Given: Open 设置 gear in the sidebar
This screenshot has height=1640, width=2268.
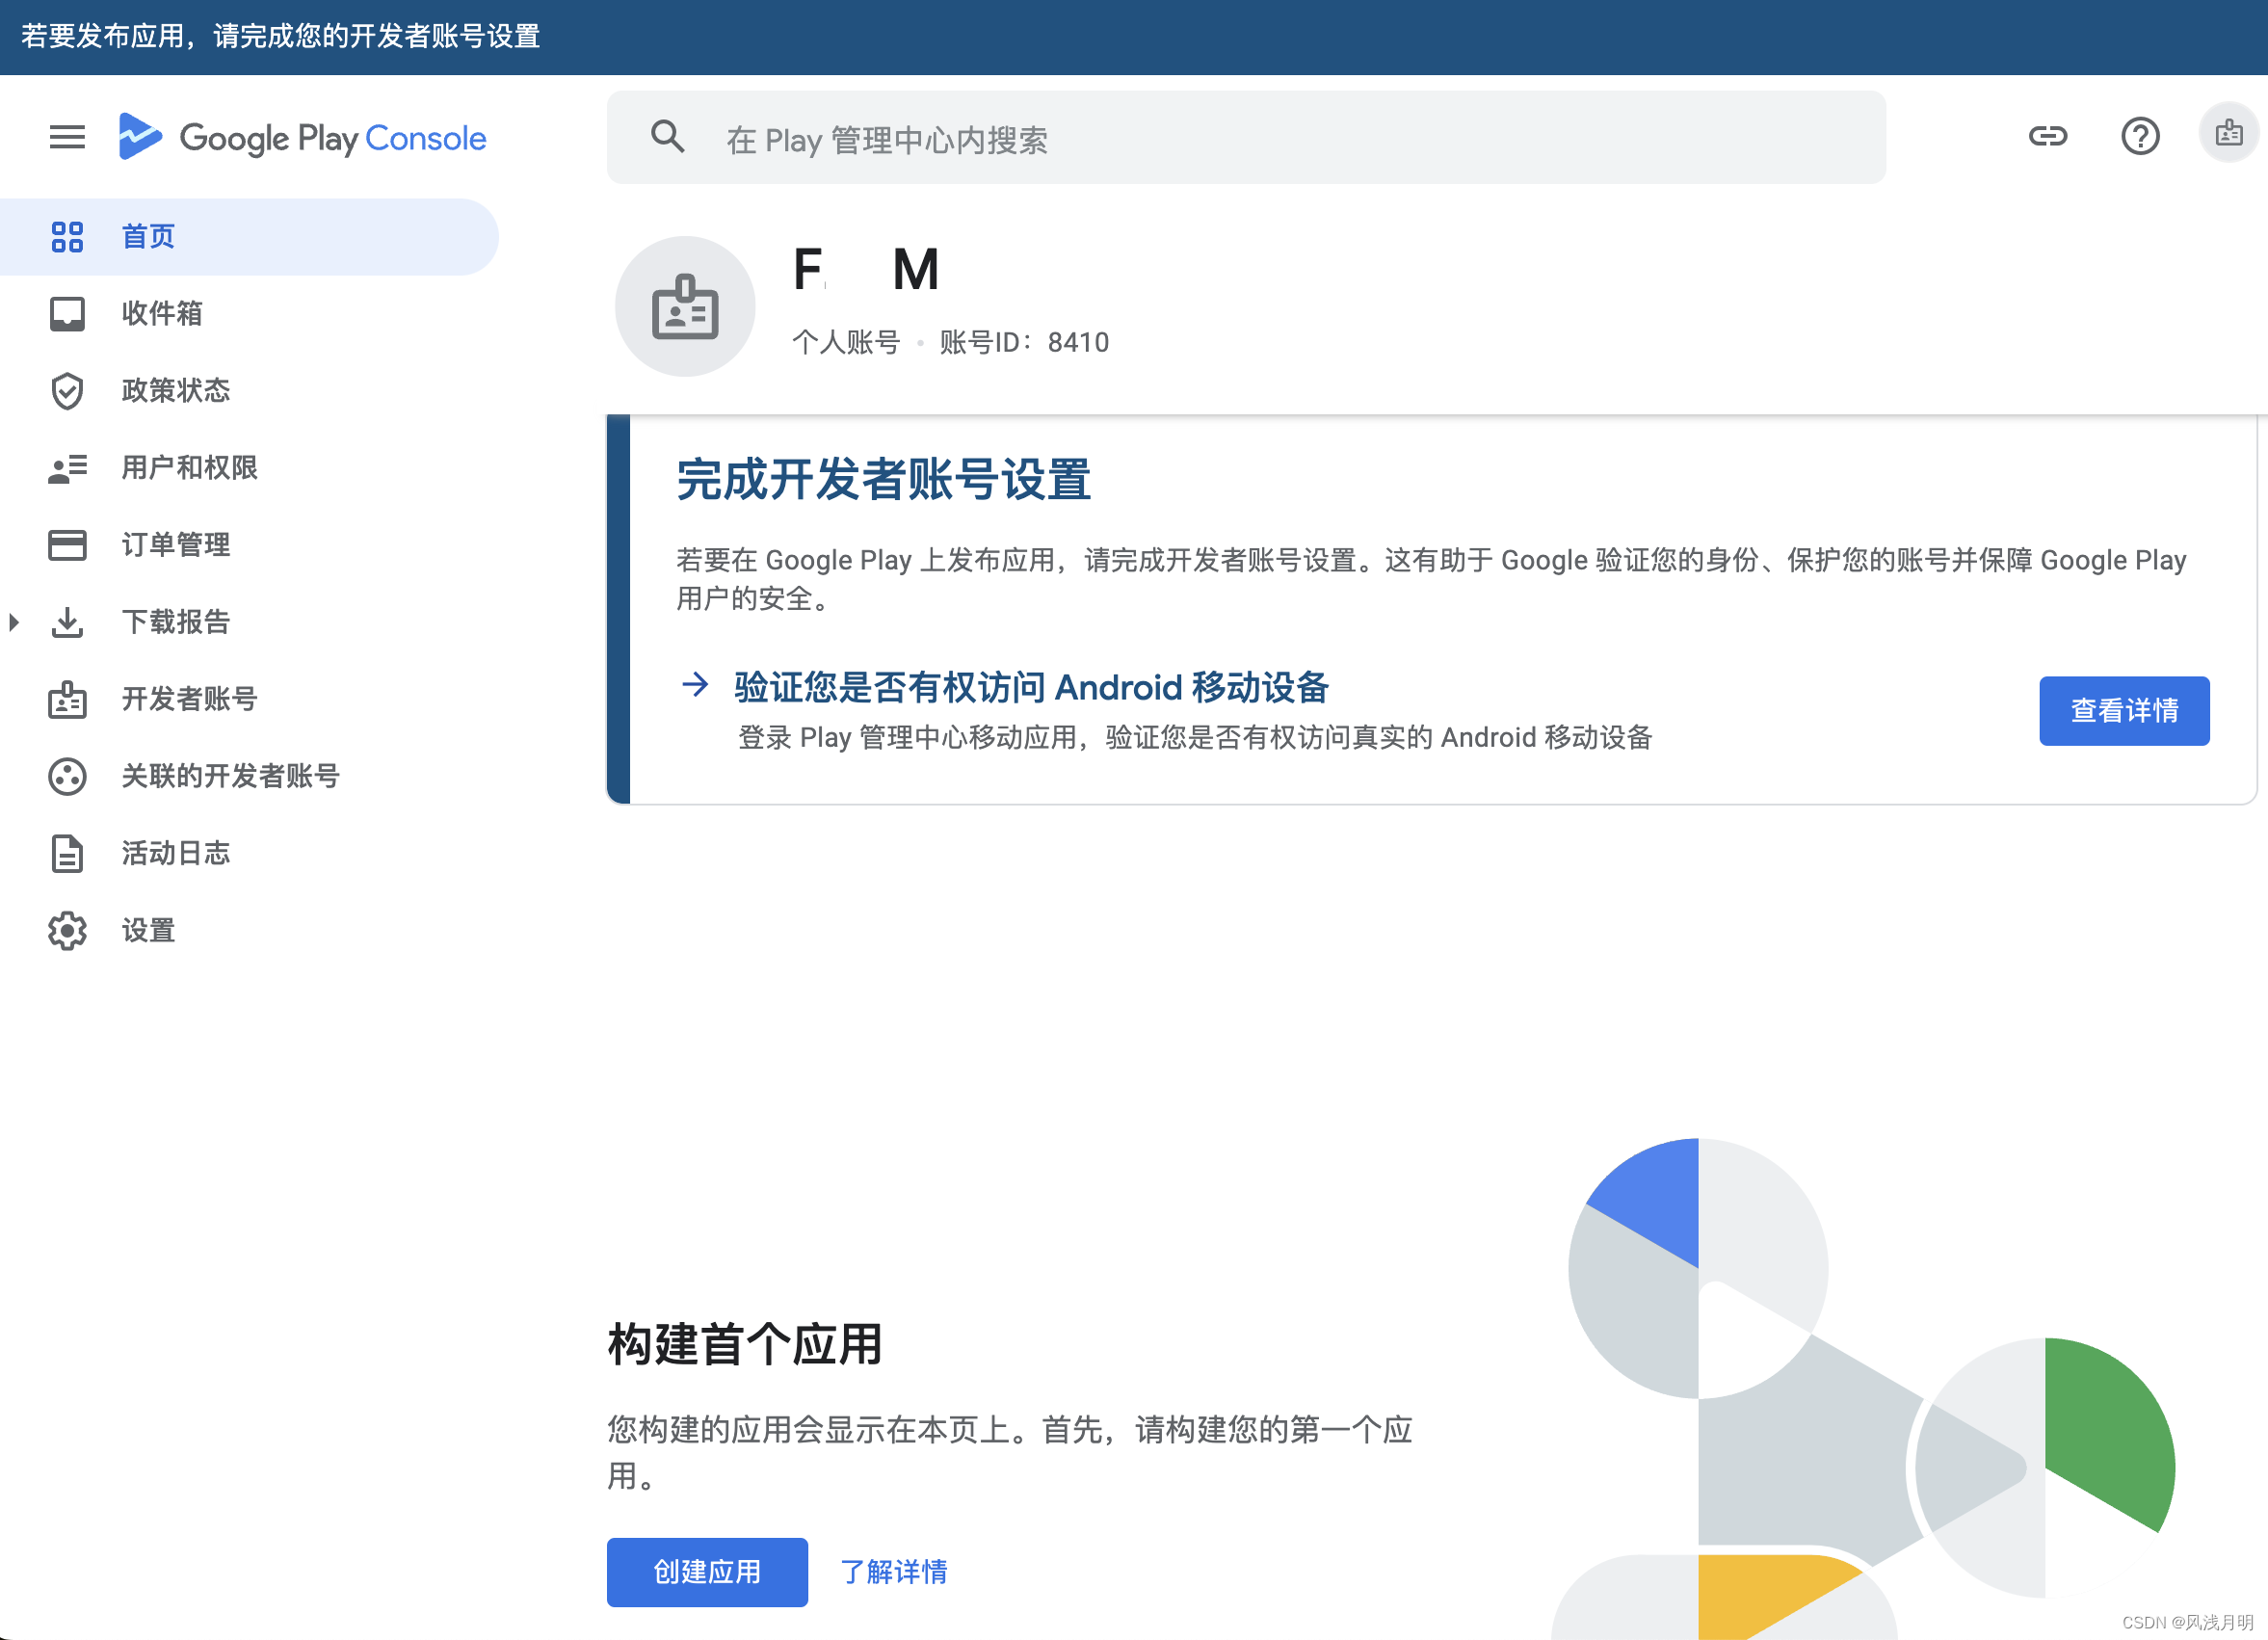Looking at the screenshot, I should [x=67, y=931].
